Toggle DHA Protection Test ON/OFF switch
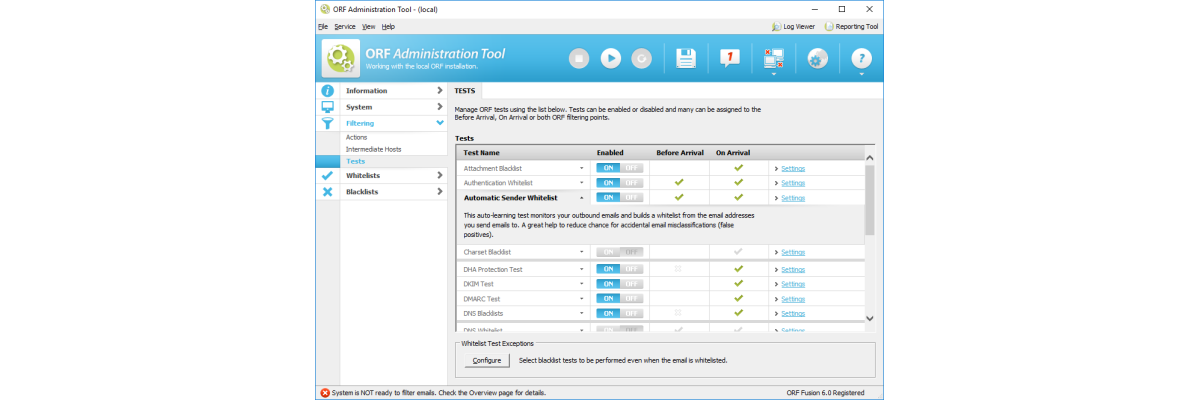This screenshot has width=1200, height=400. pos(619,269)
